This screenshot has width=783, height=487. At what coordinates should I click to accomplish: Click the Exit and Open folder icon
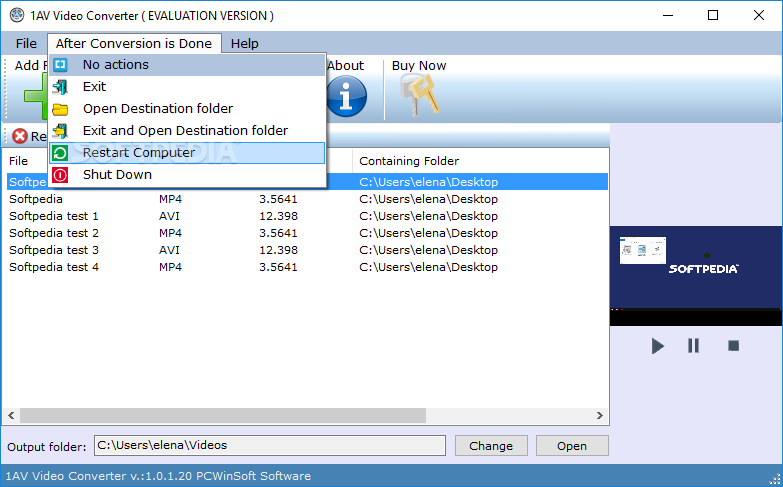coord(60,131)
